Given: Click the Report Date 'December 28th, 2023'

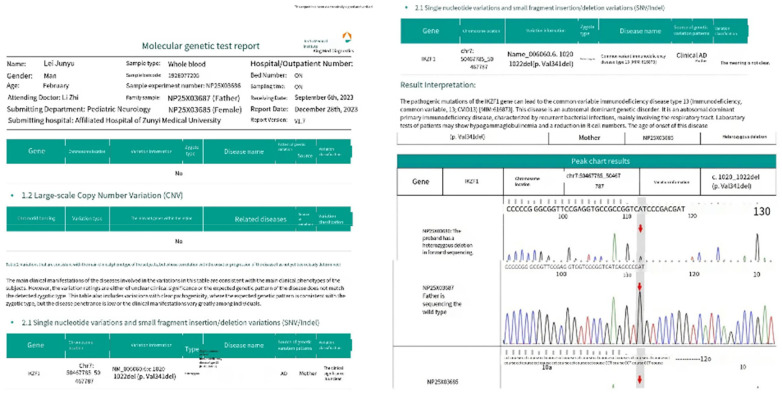Looking at the screenshot, I should click(x=326, y=109).
